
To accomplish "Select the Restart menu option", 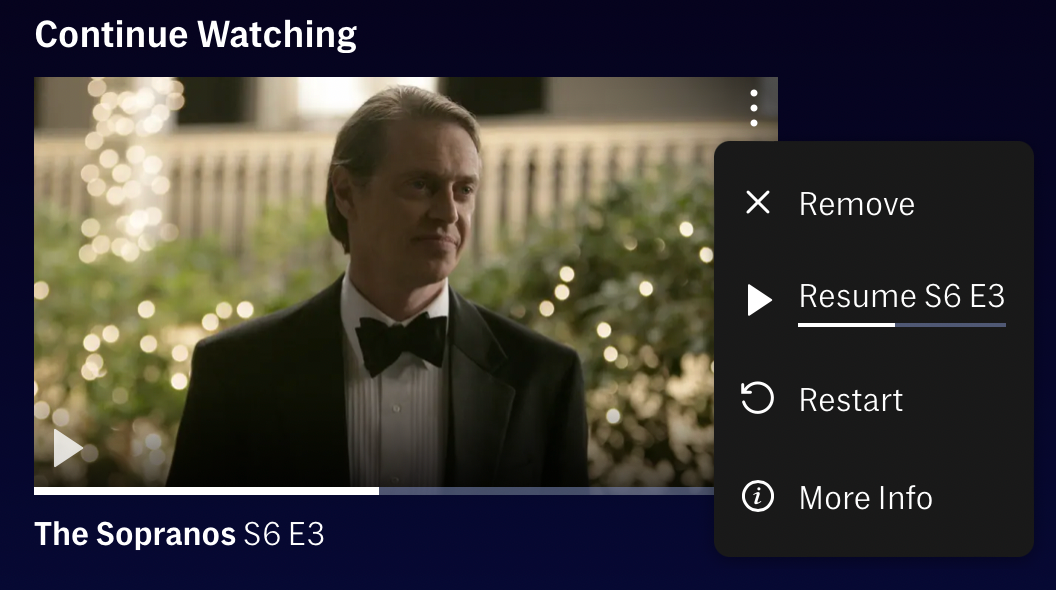I will (873, 399).
